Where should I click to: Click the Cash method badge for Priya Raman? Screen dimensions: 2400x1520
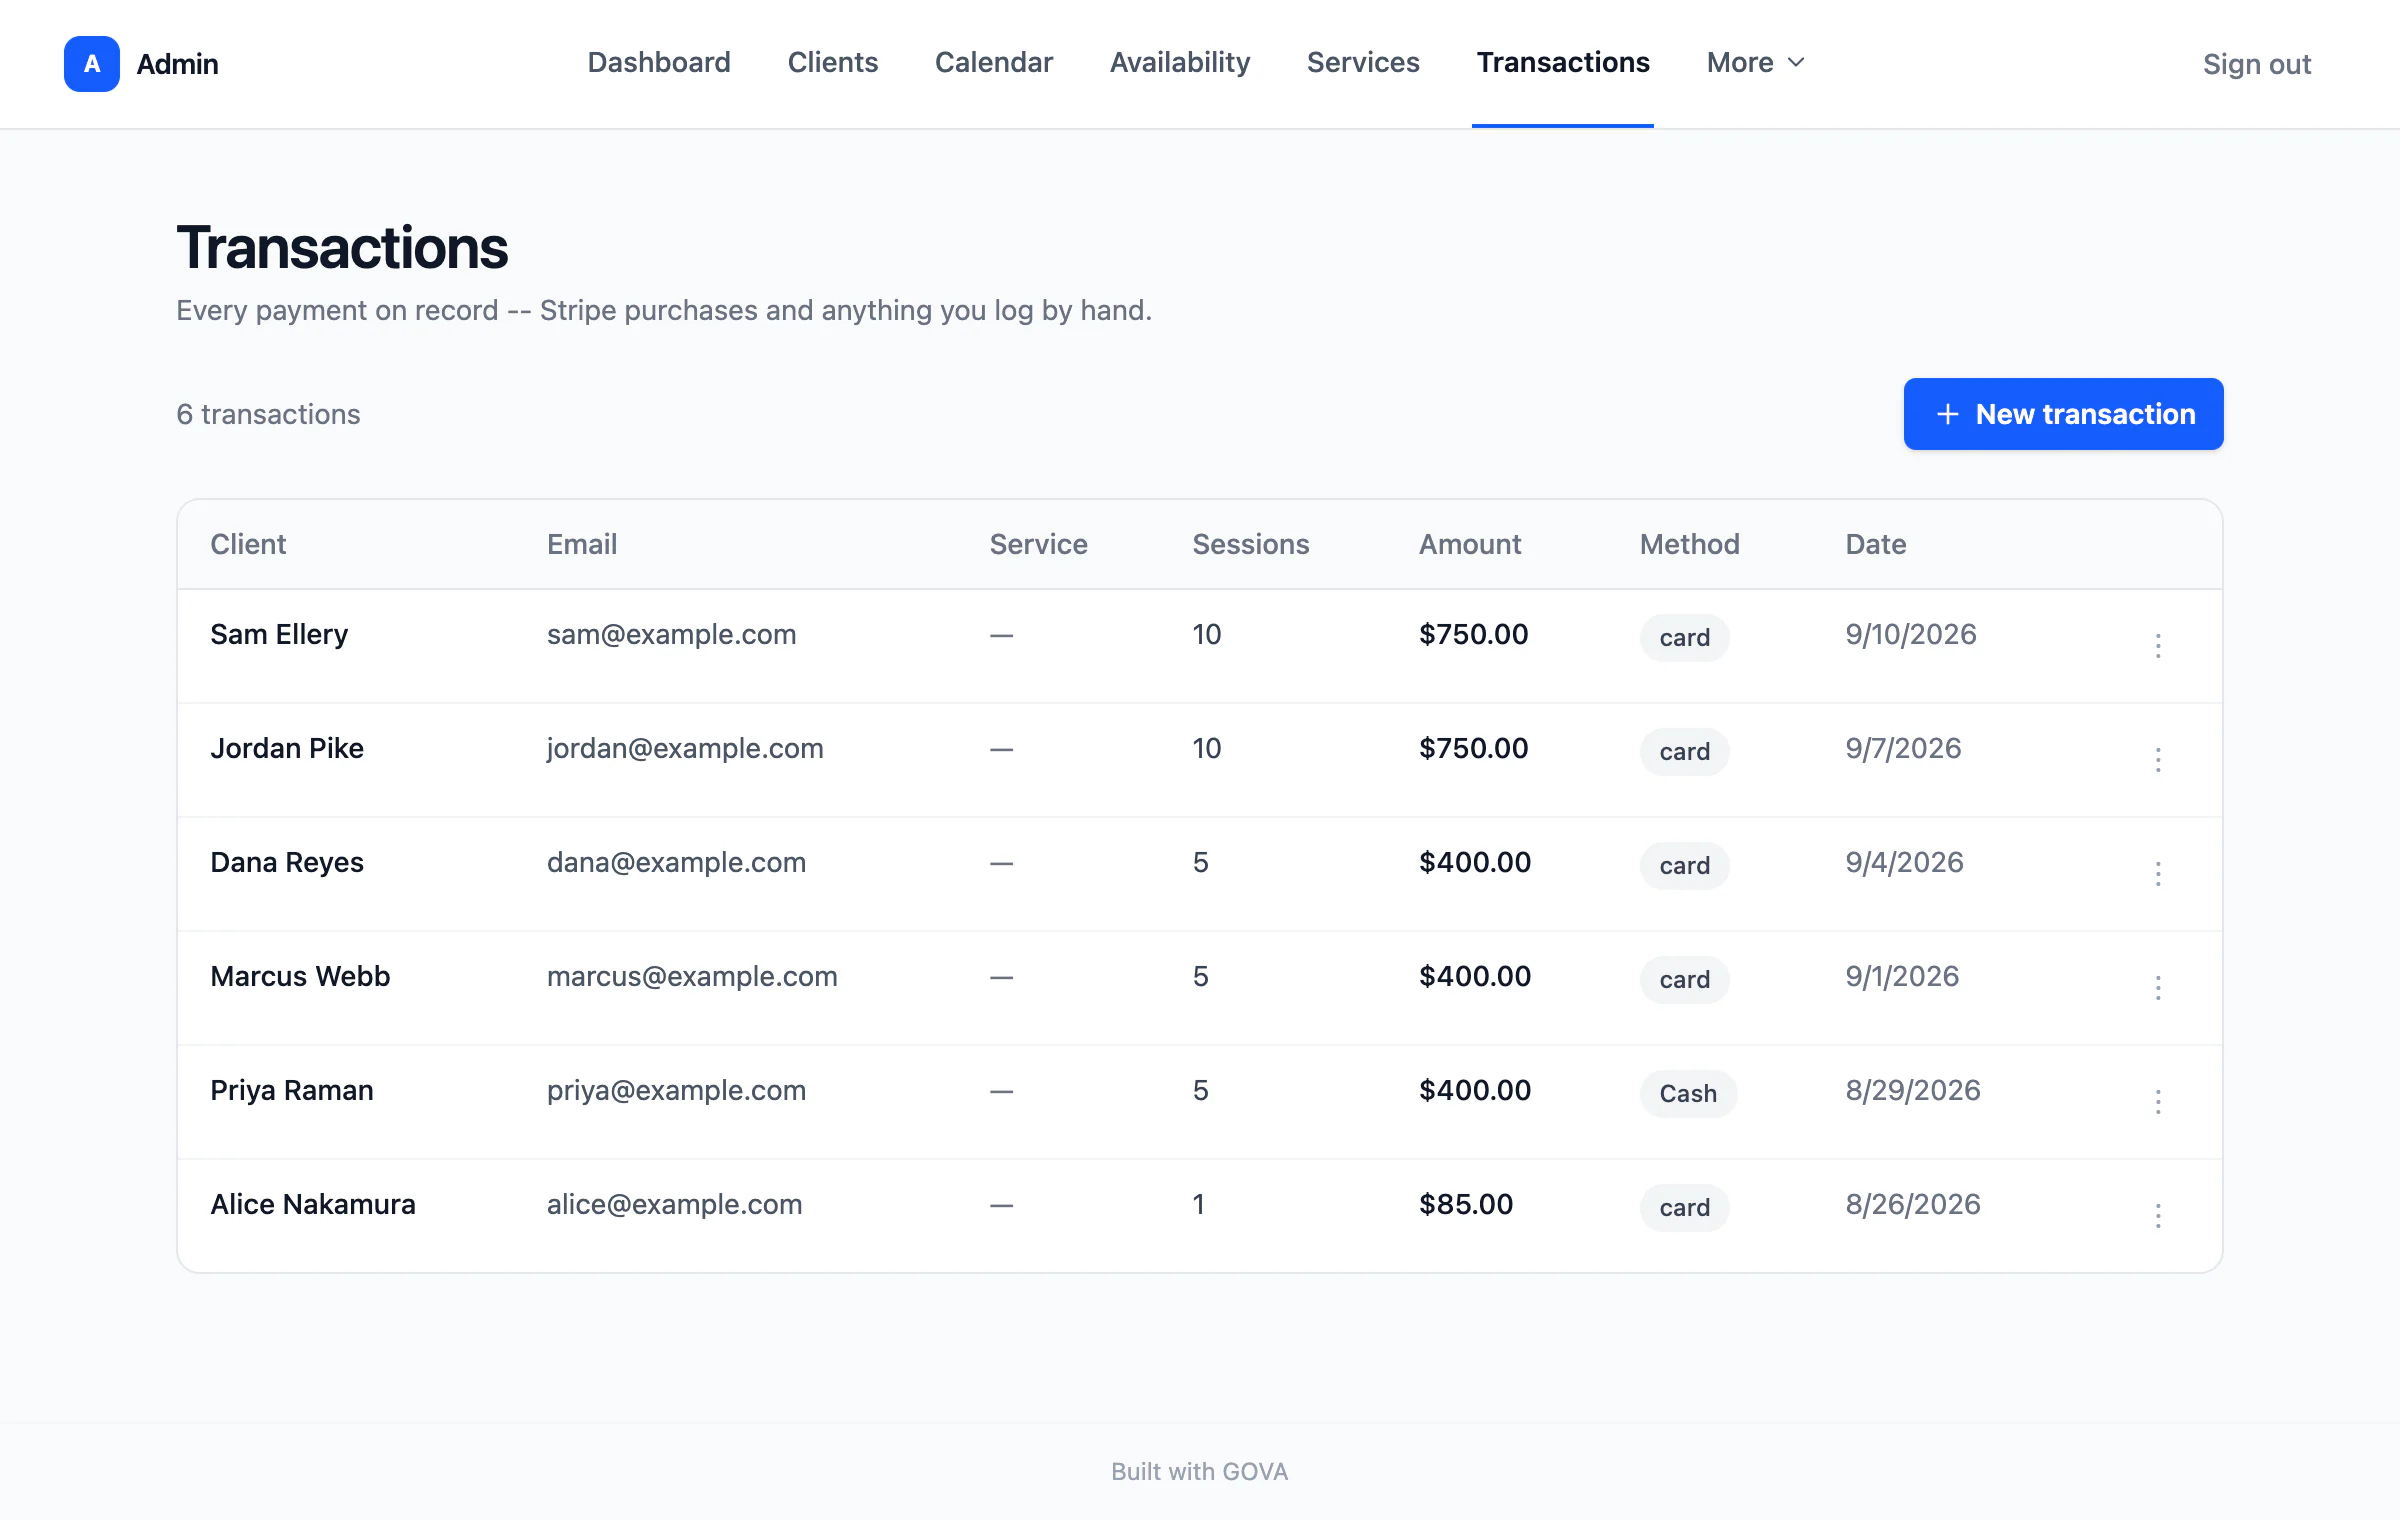(1688, 1093)
